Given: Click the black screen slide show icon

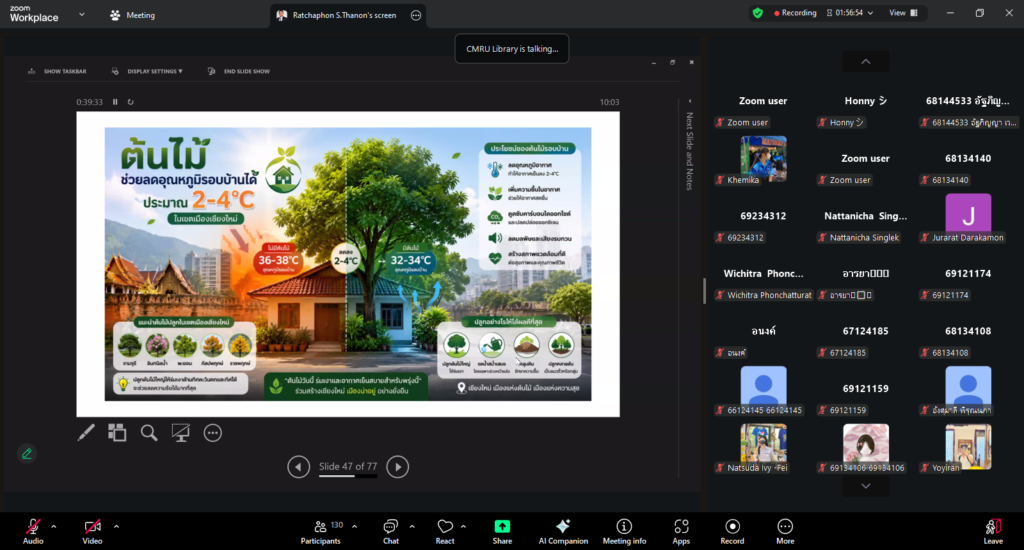Looking at the screenshot, I should tap(180, 432).
